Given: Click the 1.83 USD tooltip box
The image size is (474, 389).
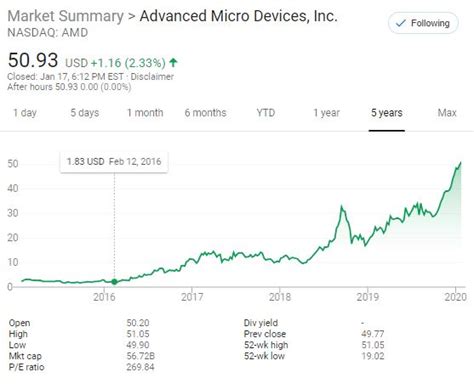Looking at the screenshot, I should [114, 162].
